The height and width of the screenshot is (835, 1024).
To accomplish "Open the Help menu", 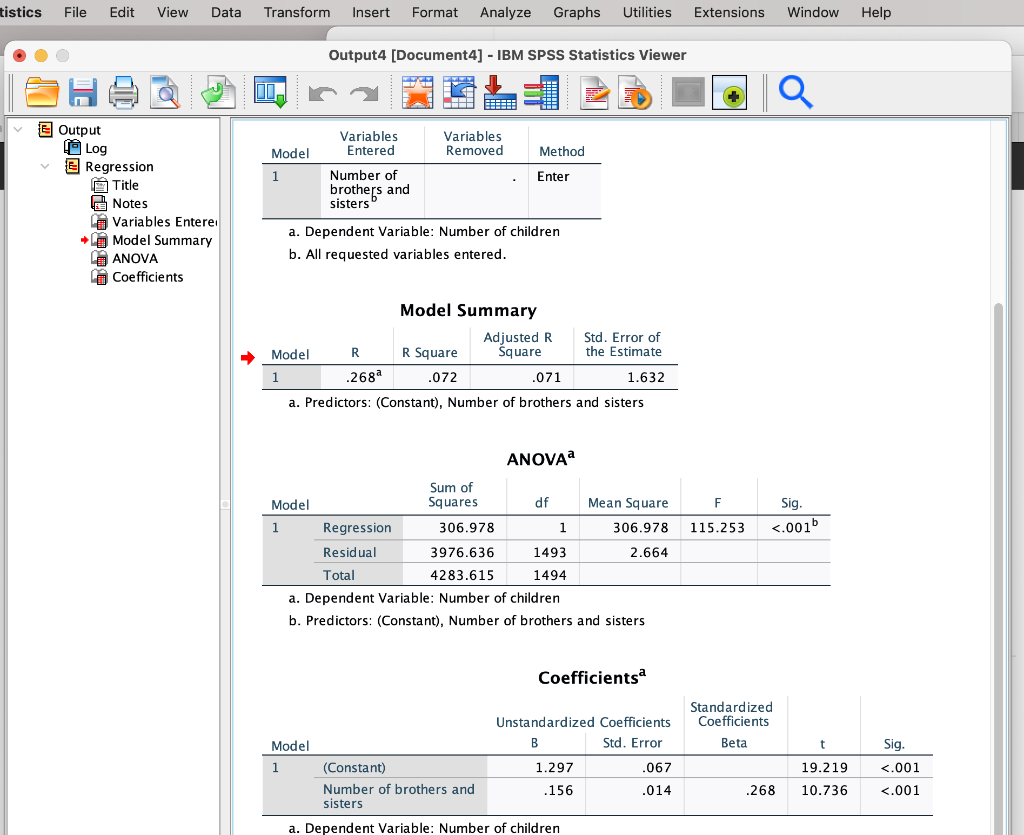I will [x=876, y=12].
